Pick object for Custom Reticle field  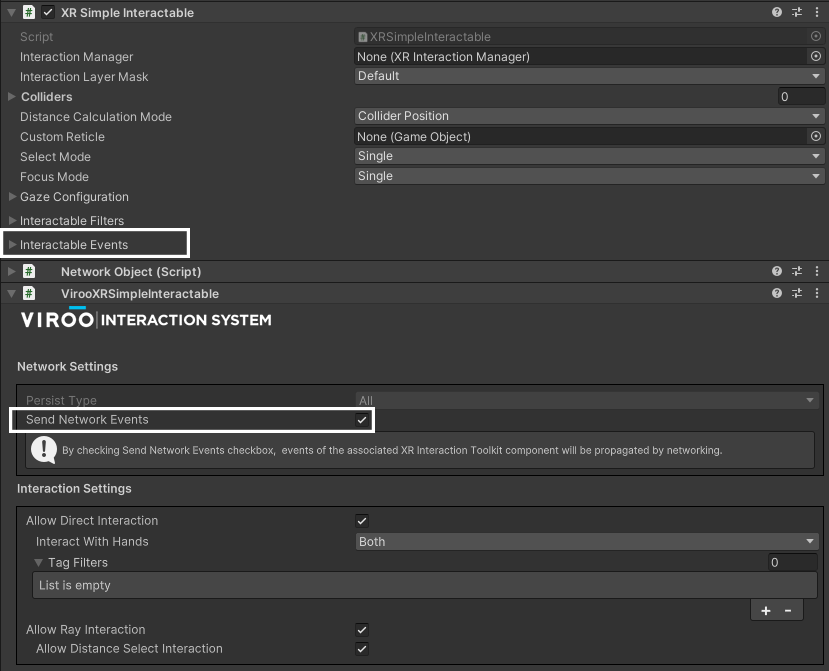pyautogui.click(x=815, y=137)
